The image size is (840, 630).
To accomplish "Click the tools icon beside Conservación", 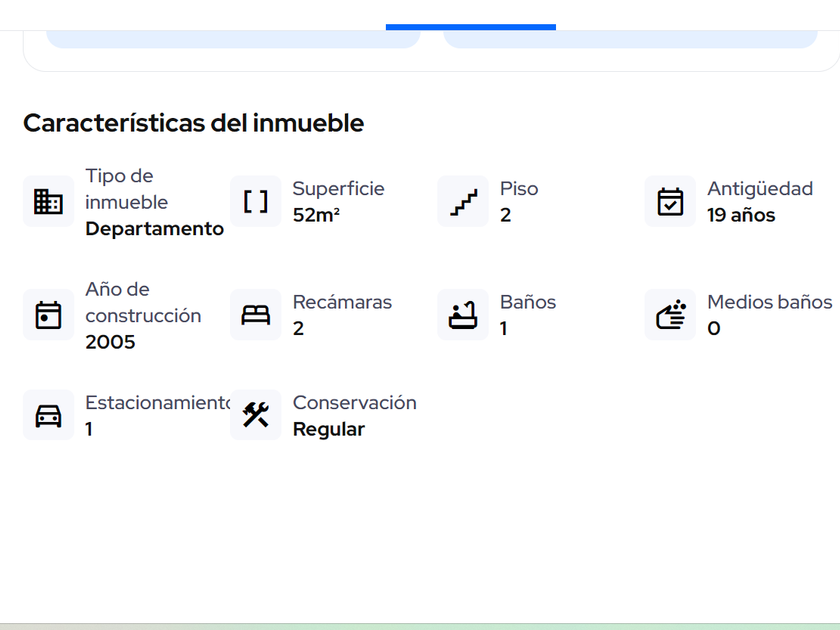I will click(256, 415).
